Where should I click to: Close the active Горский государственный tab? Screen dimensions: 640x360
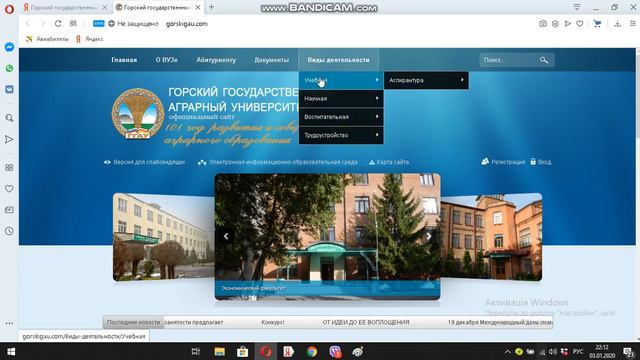click(198, 7)
